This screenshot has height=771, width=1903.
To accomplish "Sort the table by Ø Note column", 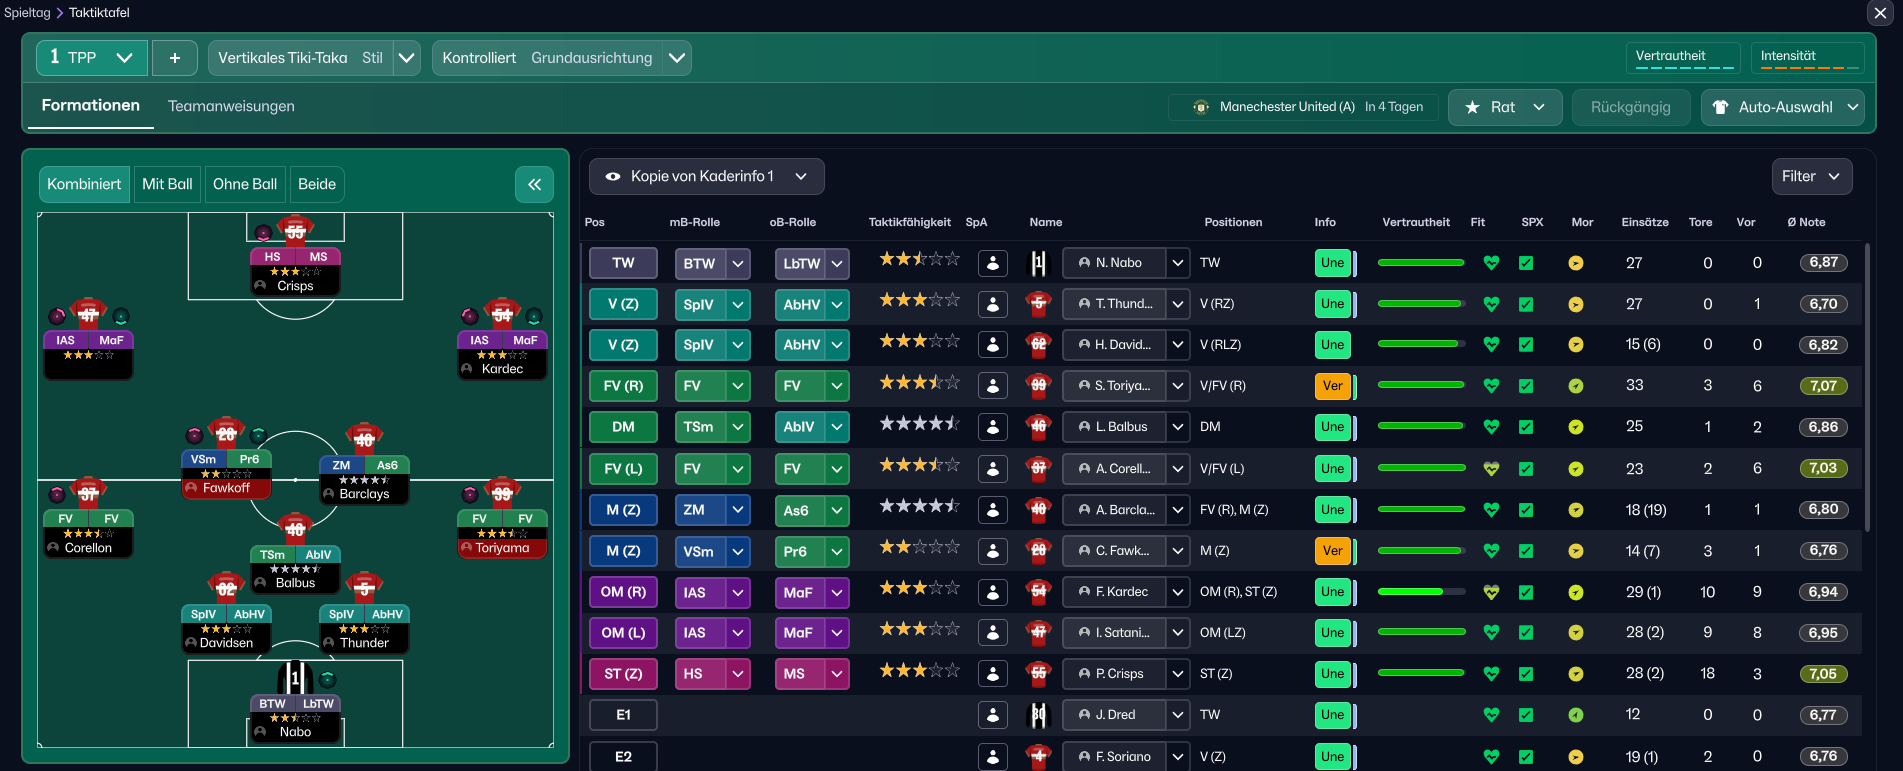I will click(1806, 222).
